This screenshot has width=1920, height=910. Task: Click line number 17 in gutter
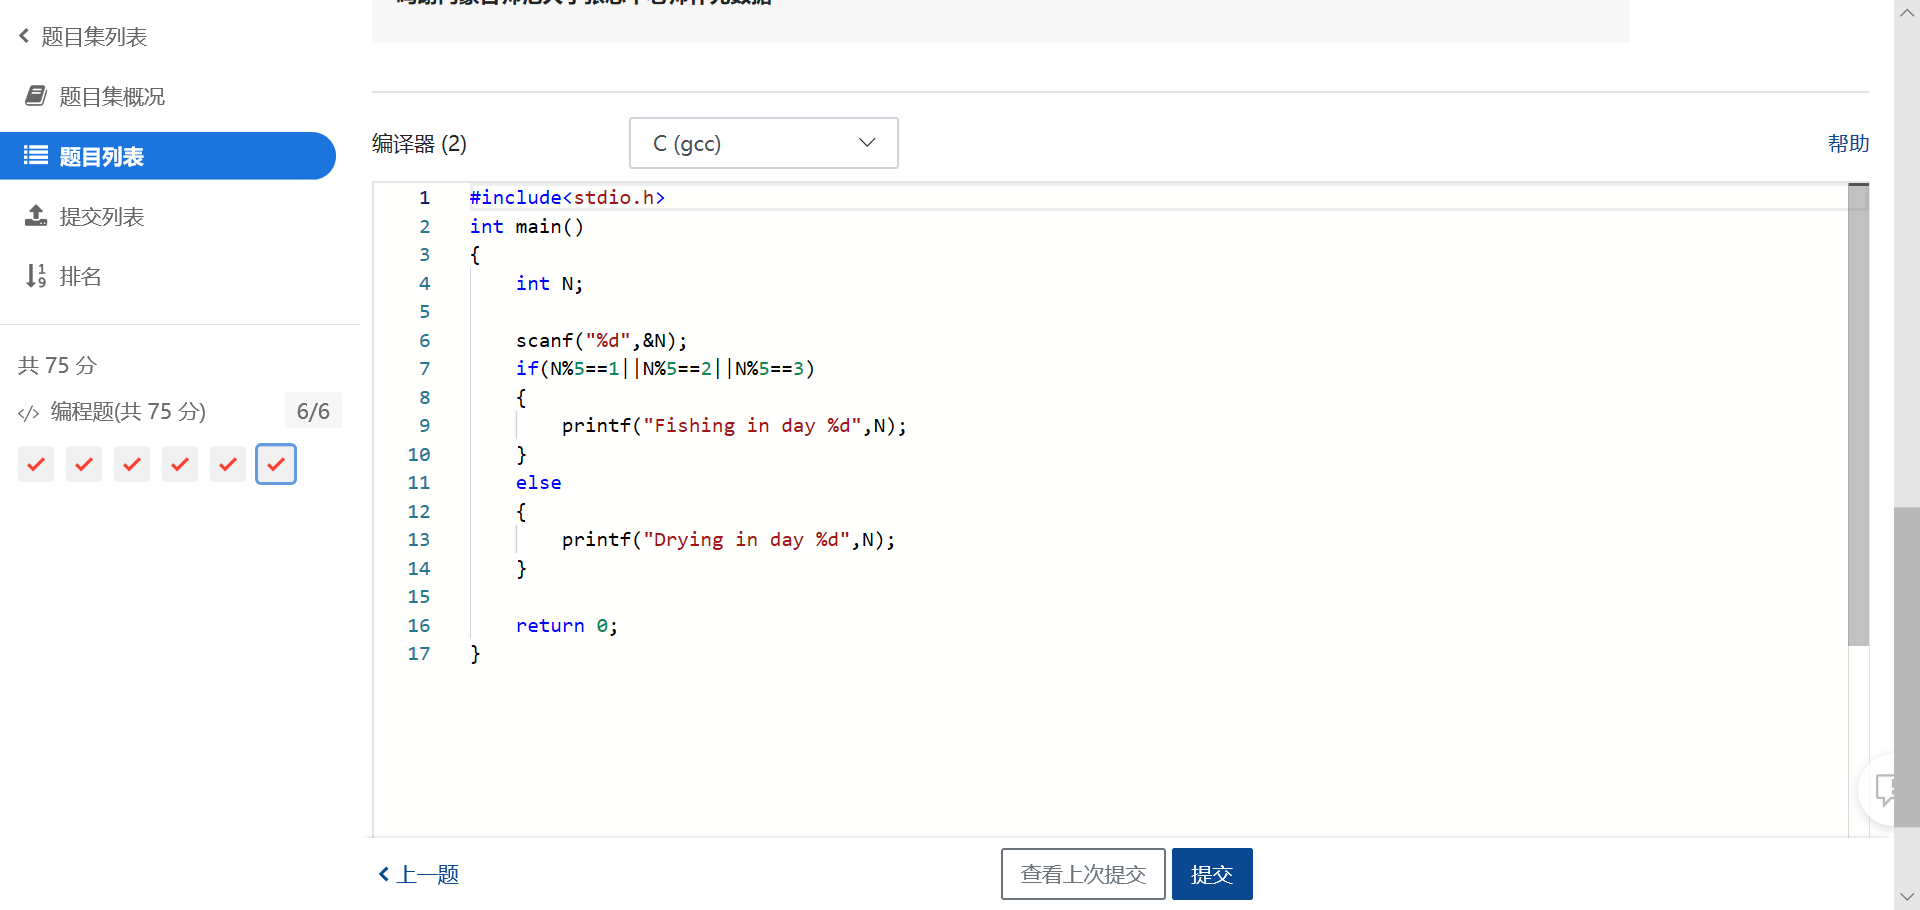click(x=419, y=654)
